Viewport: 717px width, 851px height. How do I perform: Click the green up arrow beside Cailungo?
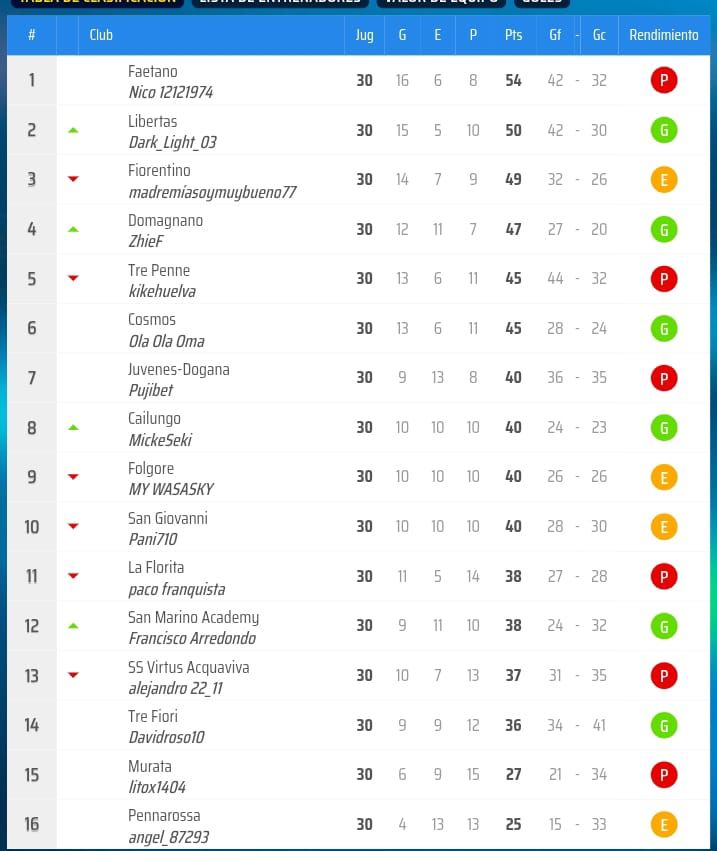coord(72,428)
